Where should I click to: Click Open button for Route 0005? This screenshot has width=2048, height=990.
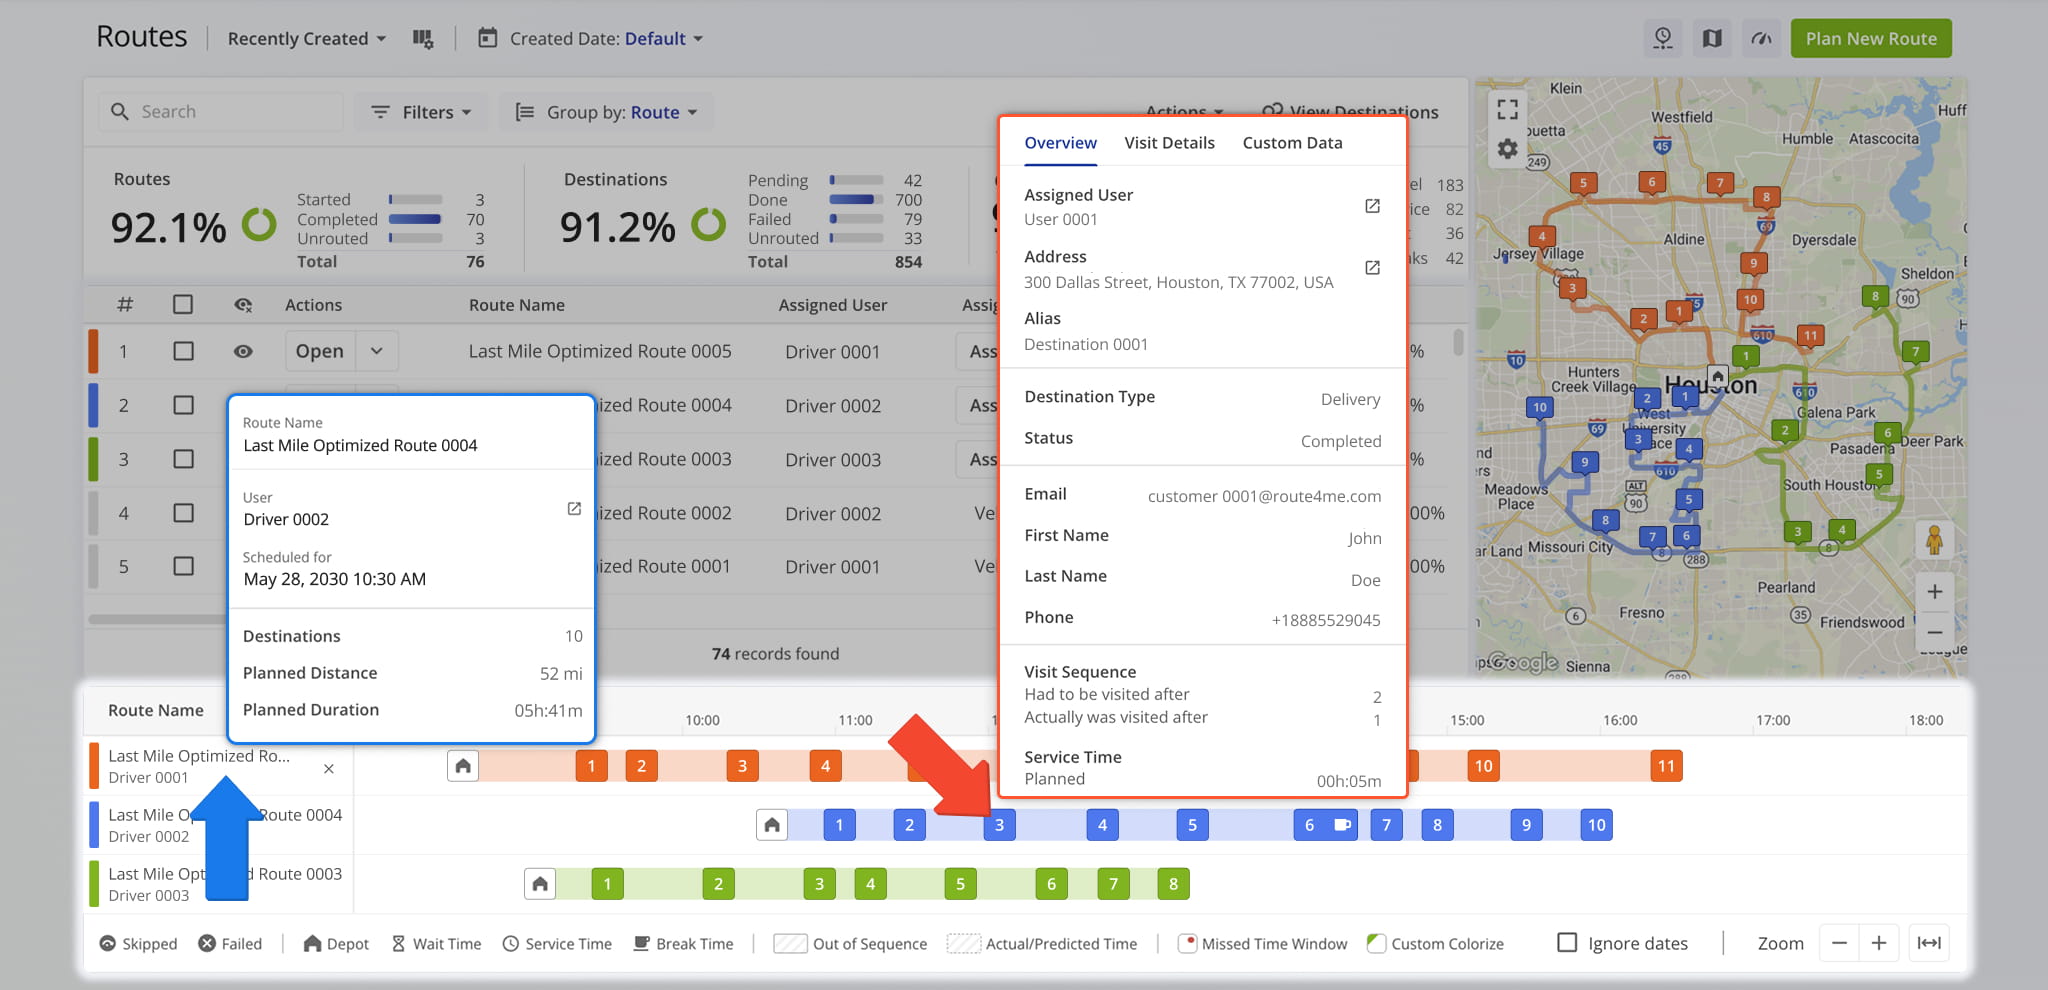coord(320,351)
